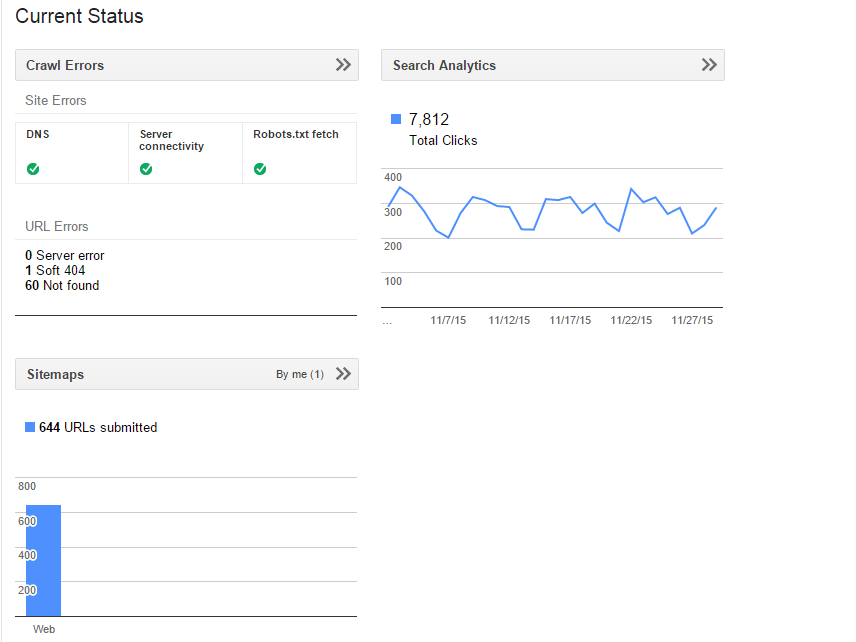Image resolution: width=856 pixels, height=642 pixels.
Task: Open the Sitemaps panel header
Action: [56, 374]
